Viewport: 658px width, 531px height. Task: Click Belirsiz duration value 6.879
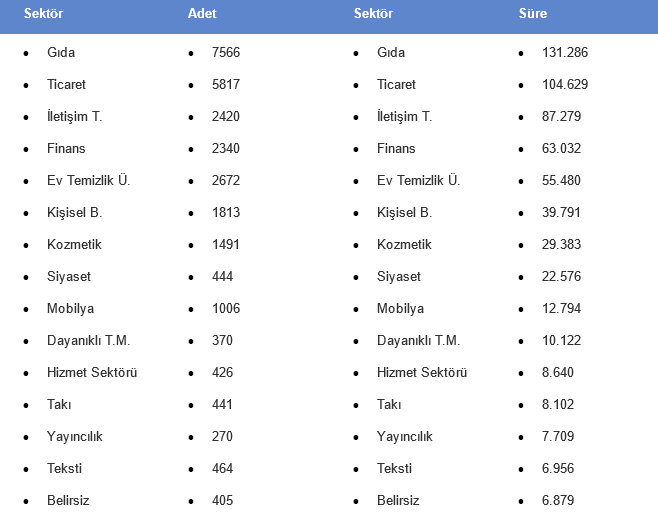pyautogui.click(x=558, y=500)
